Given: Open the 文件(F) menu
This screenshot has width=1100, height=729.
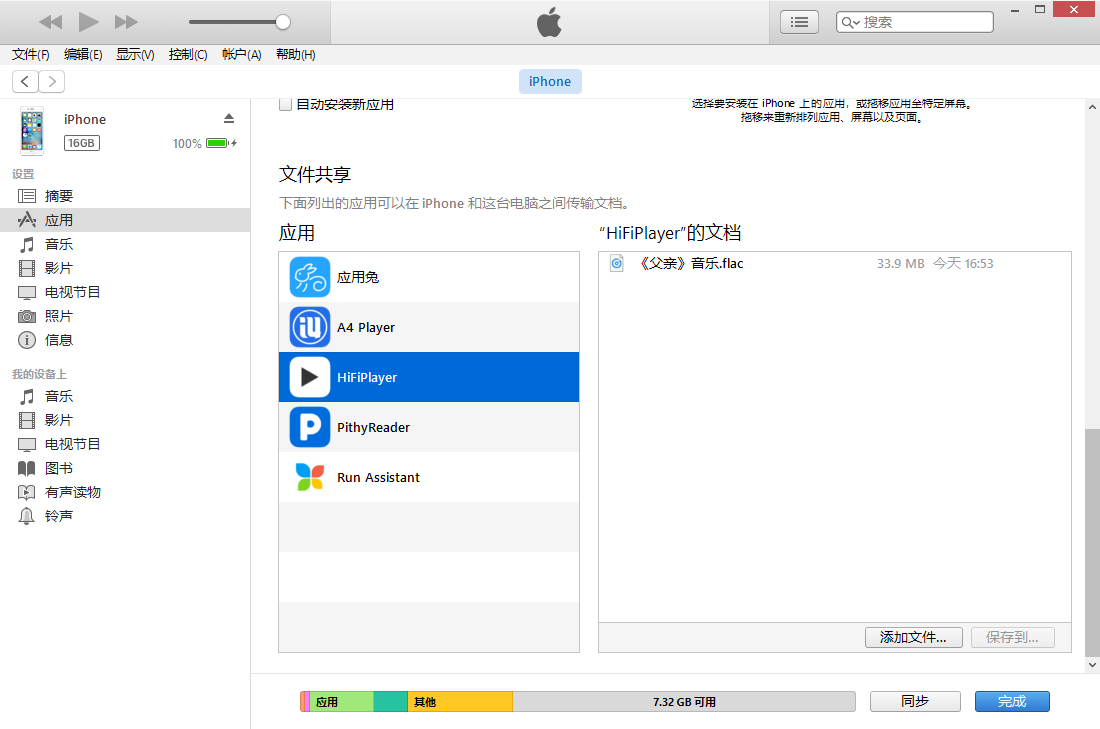Looking at the screenshot, I should [31, 55].
